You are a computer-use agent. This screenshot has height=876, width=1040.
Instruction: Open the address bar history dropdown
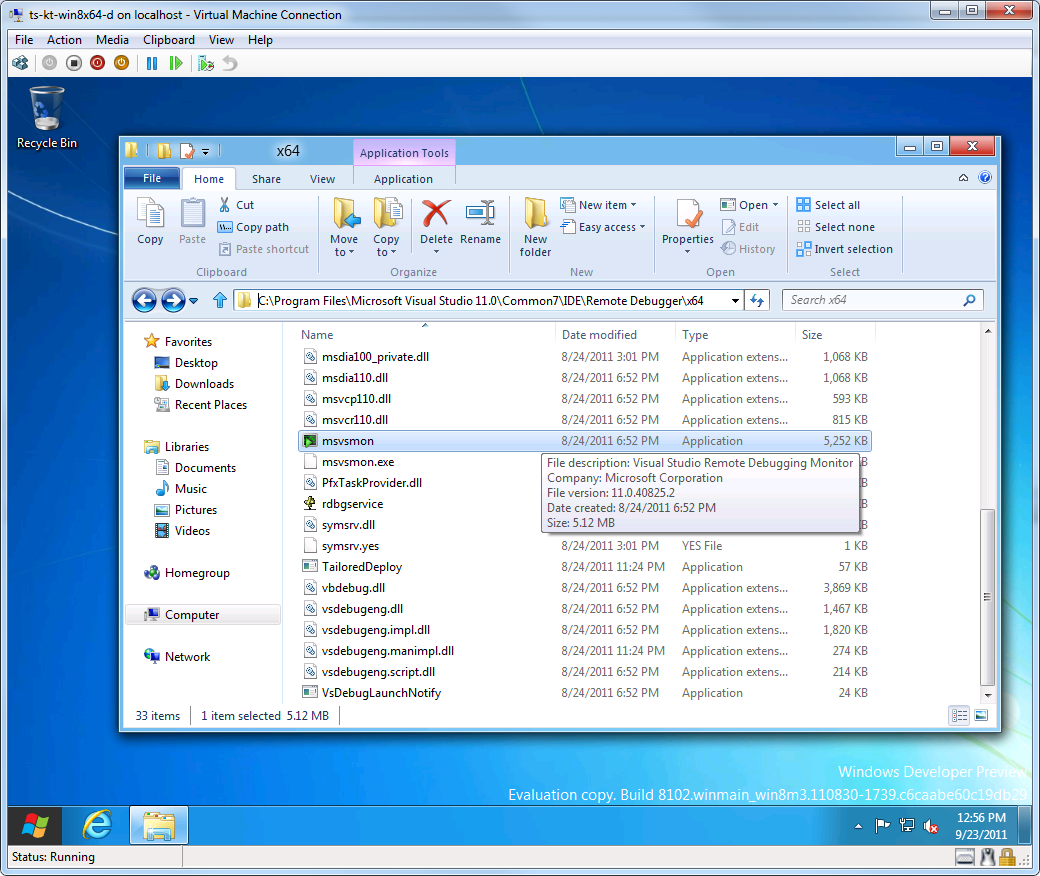pyautogui.click(x=737, y=300)
